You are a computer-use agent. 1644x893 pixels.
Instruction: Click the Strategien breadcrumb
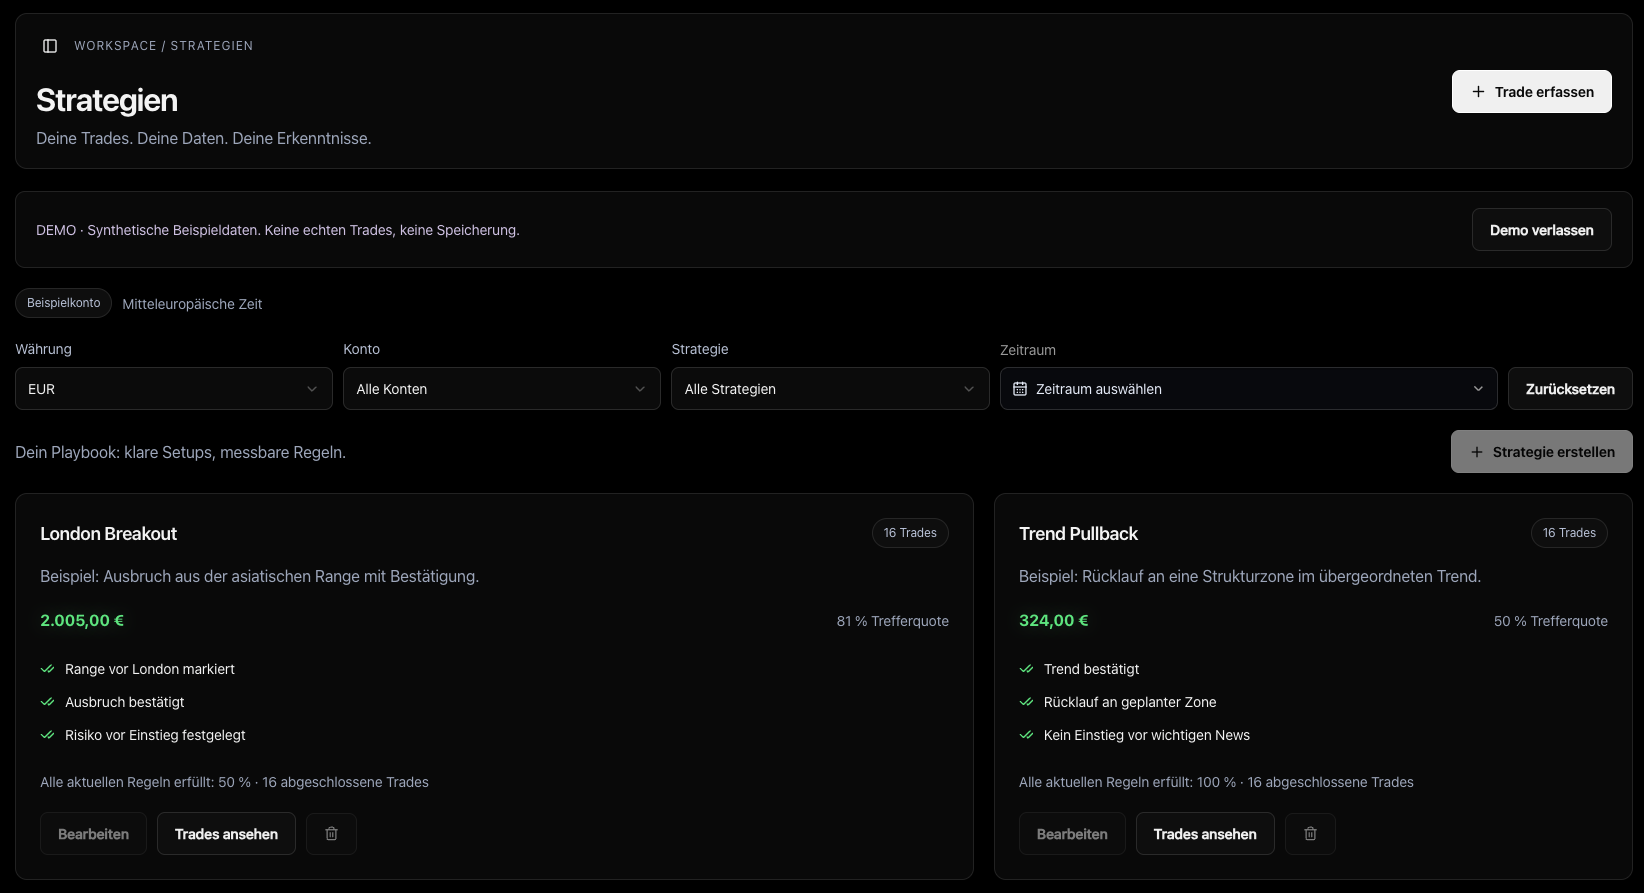[212, 46]
